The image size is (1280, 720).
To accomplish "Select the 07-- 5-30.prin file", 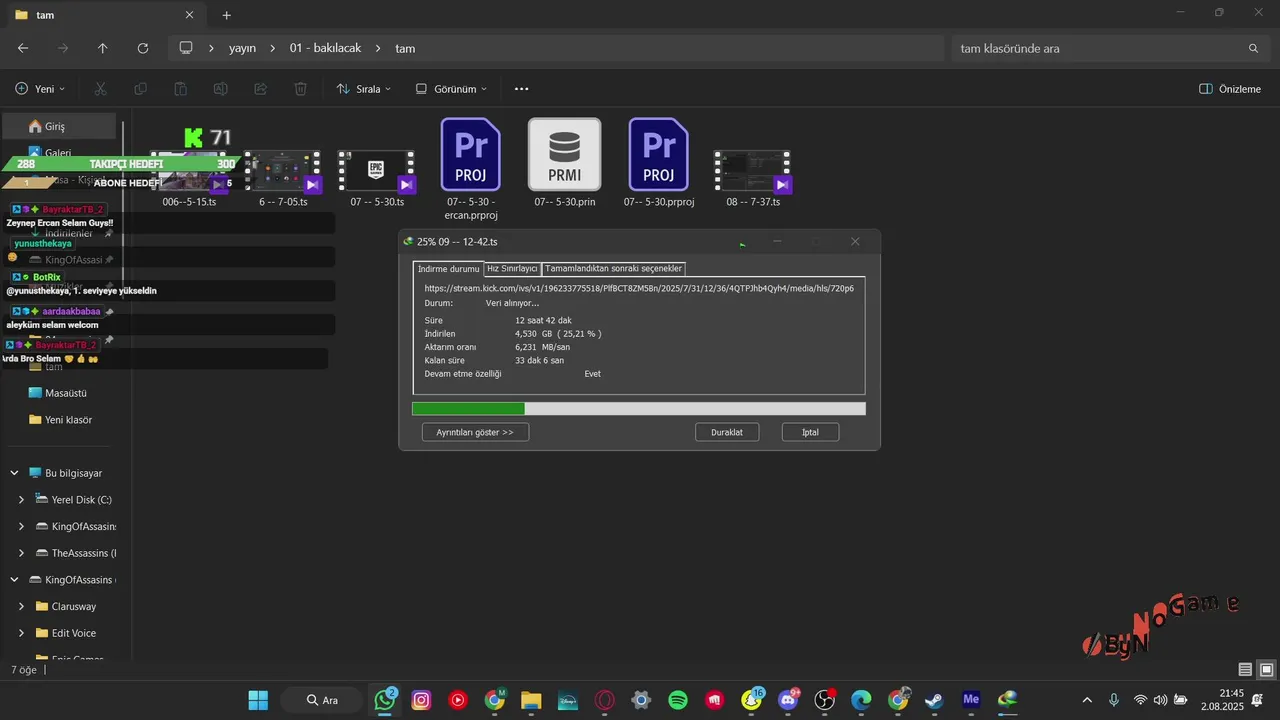I will point(565,162).
